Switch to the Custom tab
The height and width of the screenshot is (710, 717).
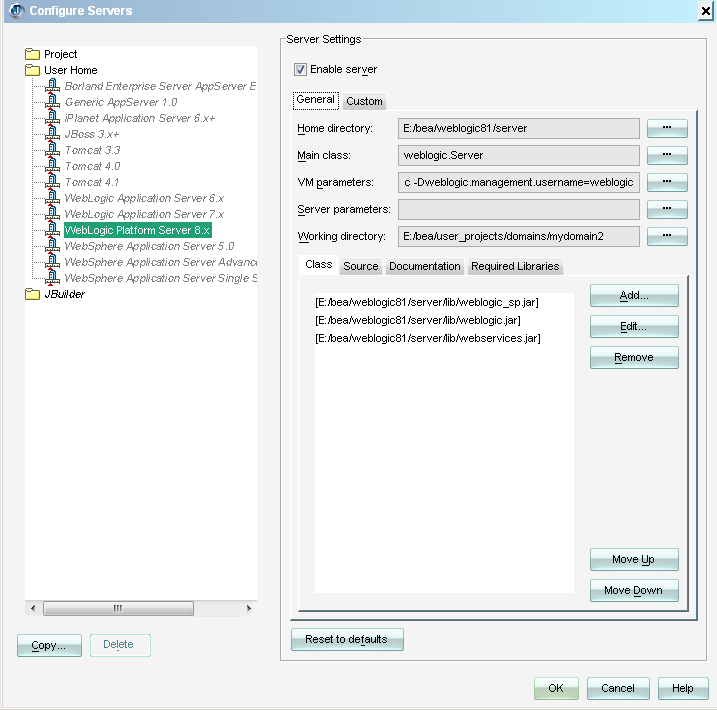point(364,101)
